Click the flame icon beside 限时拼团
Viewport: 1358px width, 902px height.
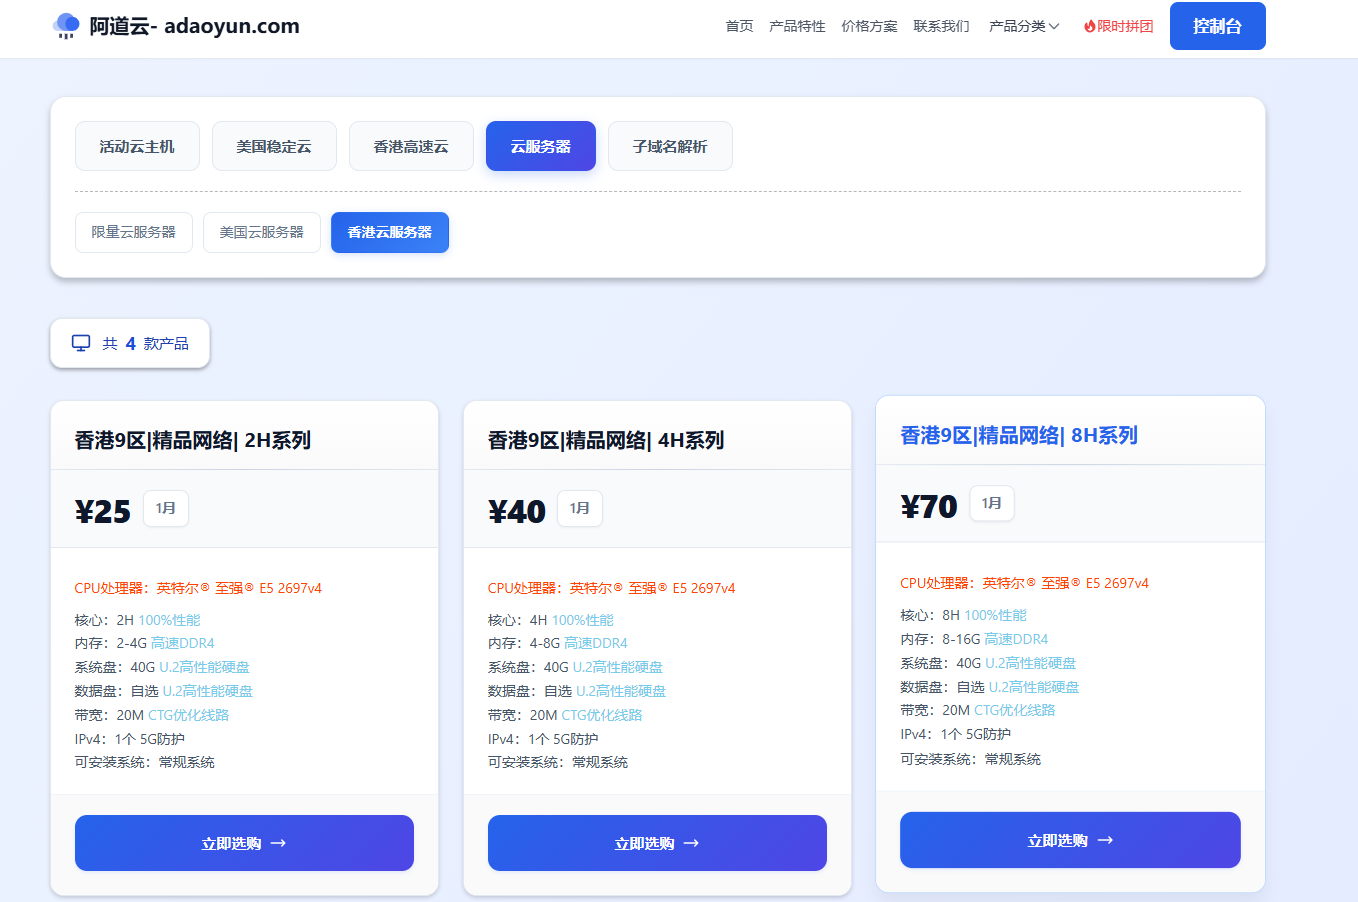tap(1089, 26)
